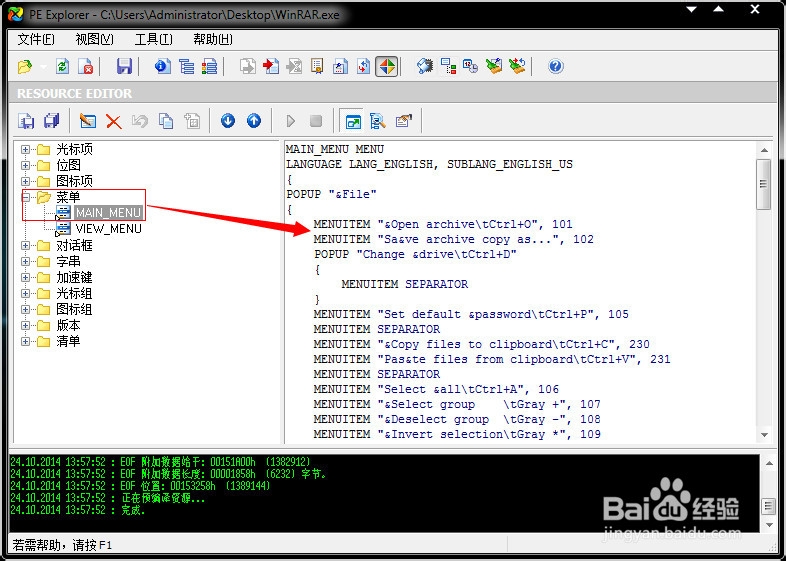
Task: Expand the 版本 folder node
Action: tap(25, 325)
